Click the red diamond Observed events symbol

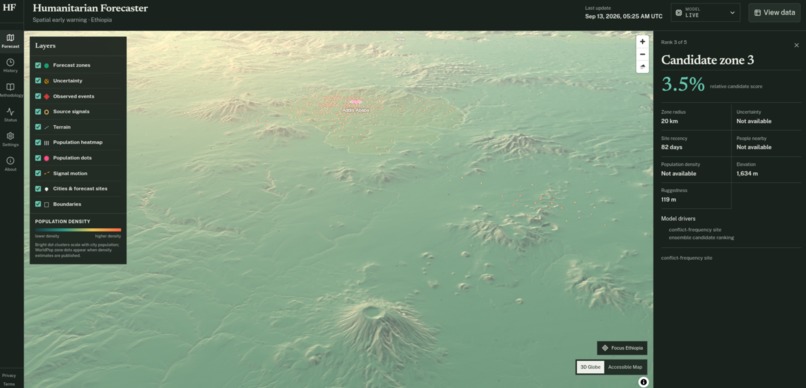(x=46, y=97)
